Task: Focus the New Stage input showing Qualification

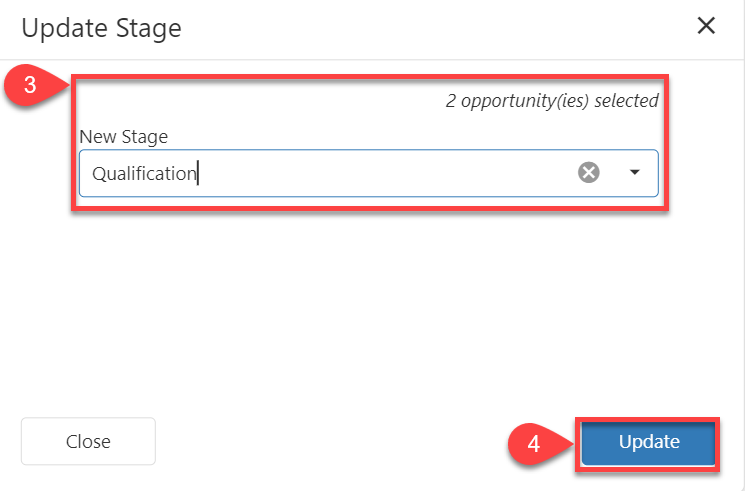Action: tap(330, 173)
